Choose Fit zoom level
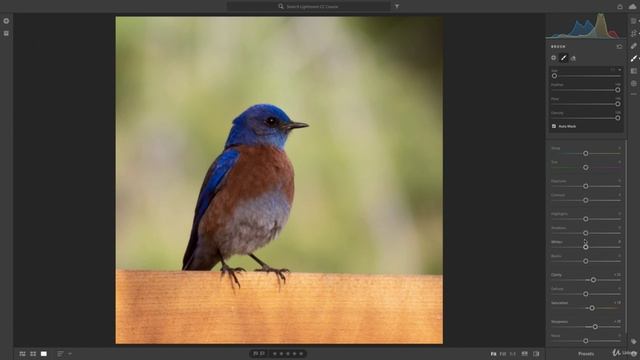This screenshot has height=360, width=640. (493, 354)
